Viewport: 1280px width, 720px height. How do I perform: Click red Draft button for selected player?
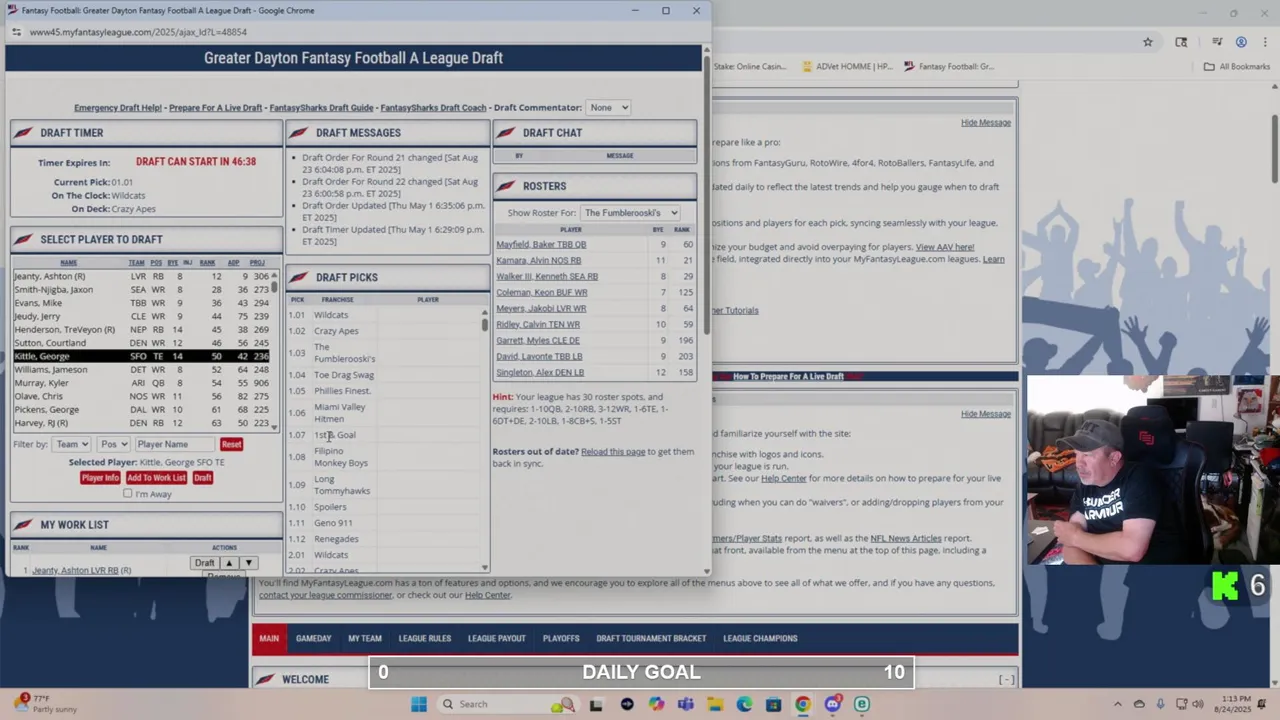(x=203, y=478)
